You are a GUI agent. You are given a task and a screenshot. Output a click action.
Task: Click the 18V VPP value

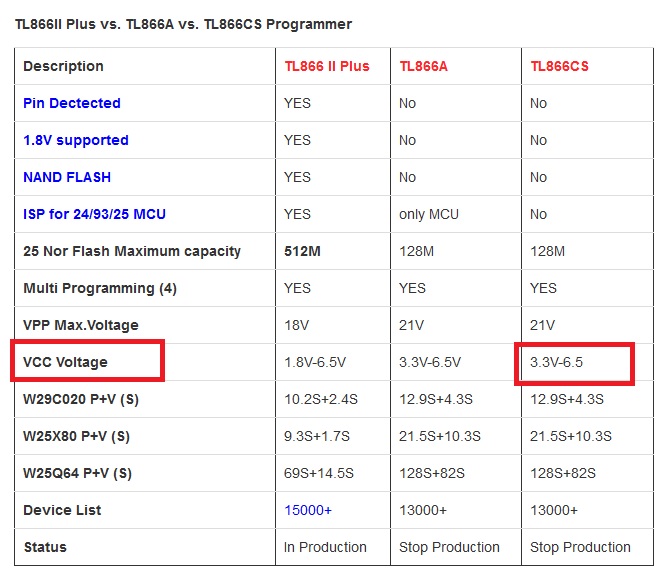(296, 325)
